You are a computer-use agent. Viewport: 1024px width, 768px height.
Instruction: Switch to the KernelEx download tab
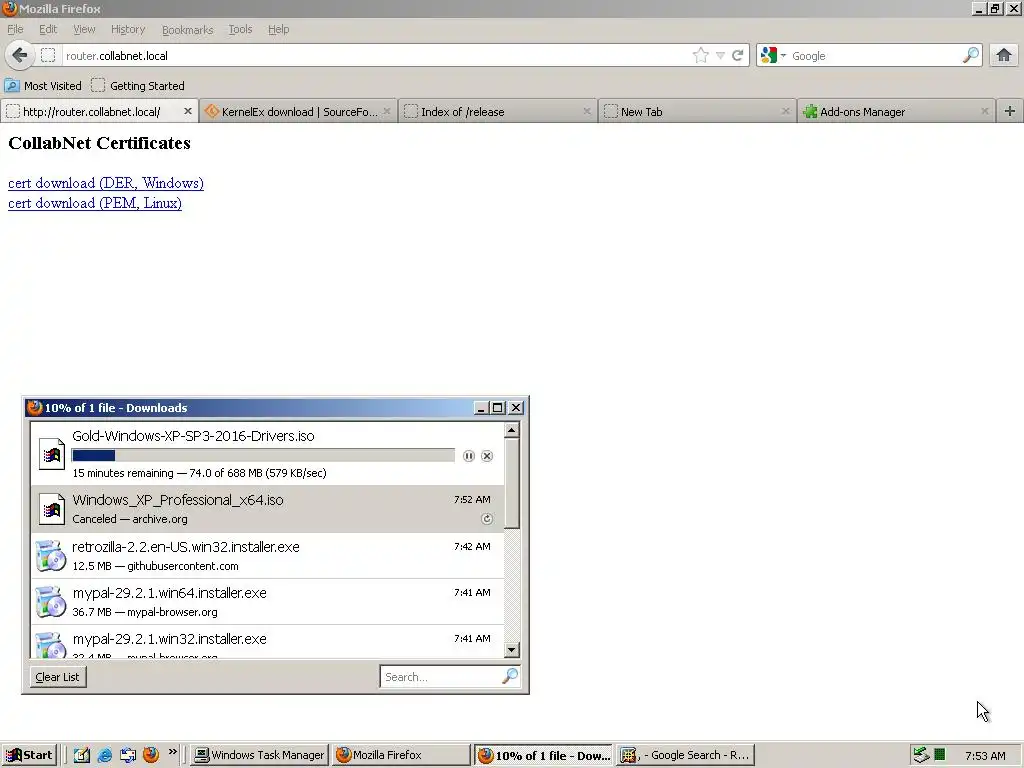[x=298, y=112]
